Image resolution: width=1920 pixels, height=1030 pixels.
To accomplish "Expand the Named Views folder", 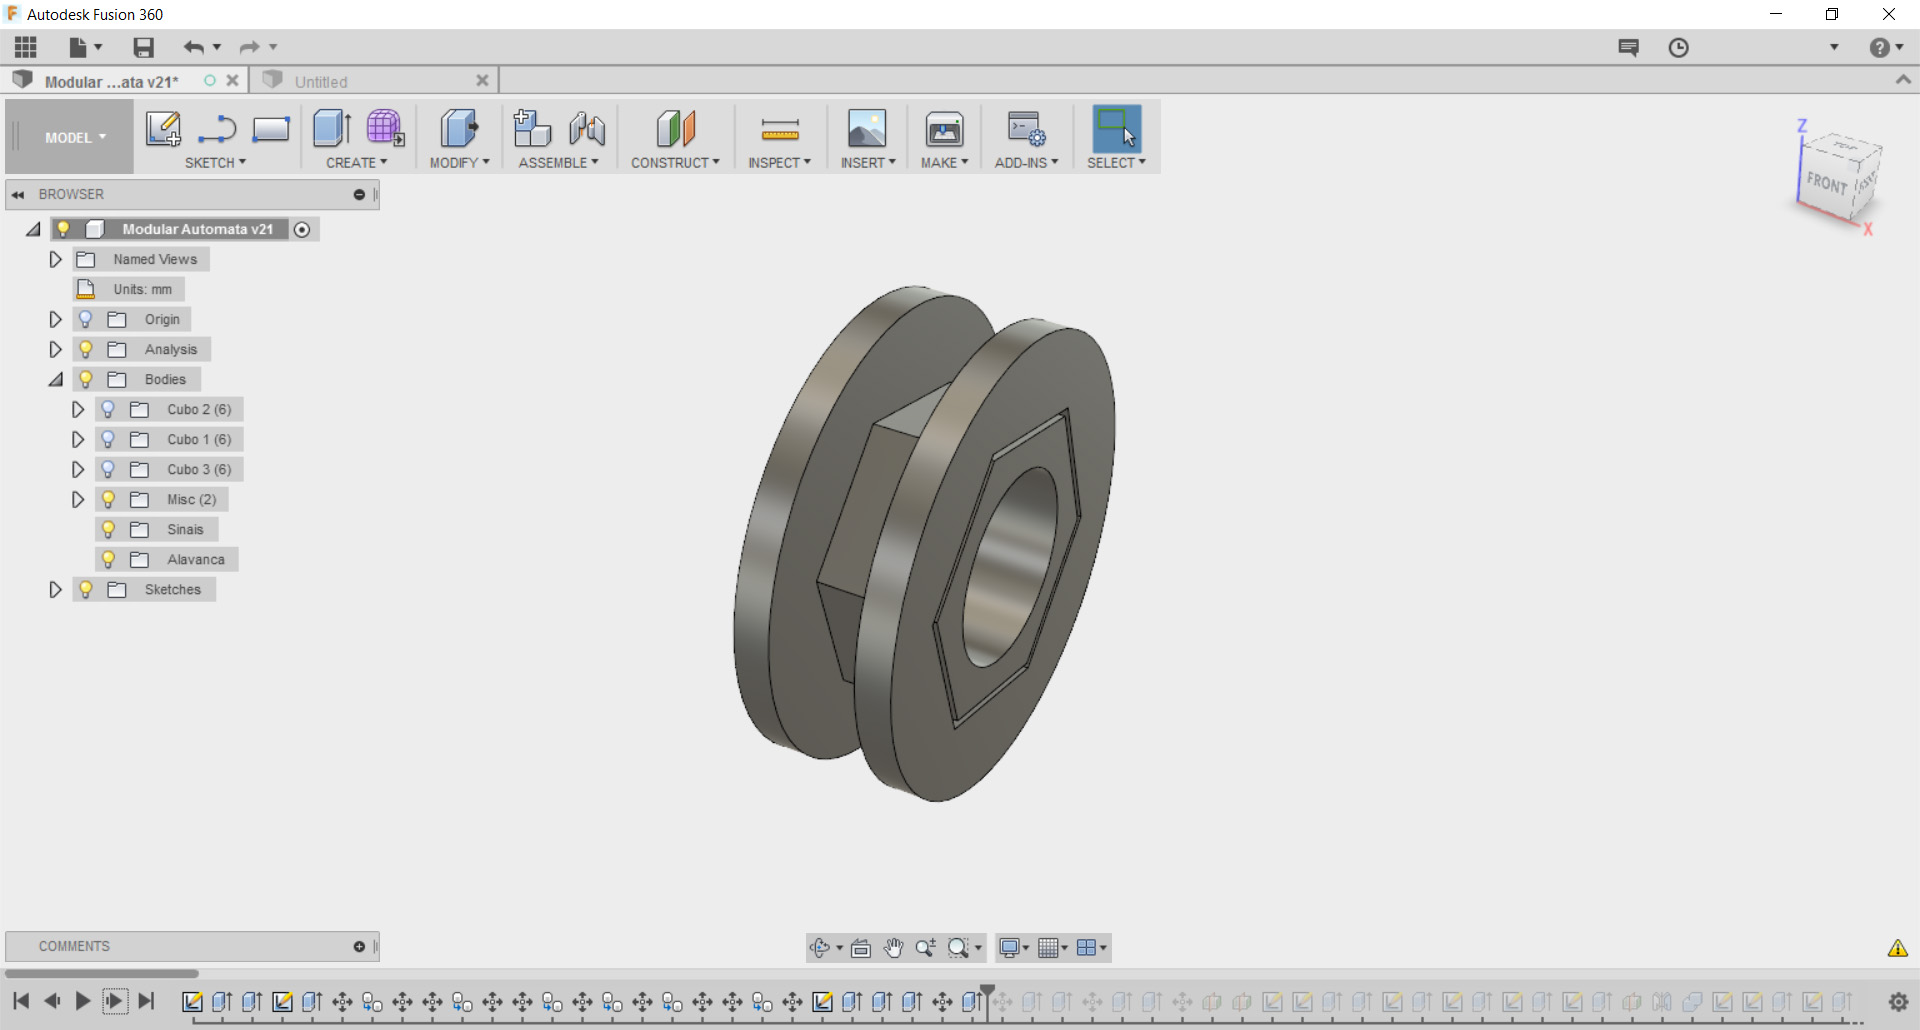I will (x=56, y=259).
